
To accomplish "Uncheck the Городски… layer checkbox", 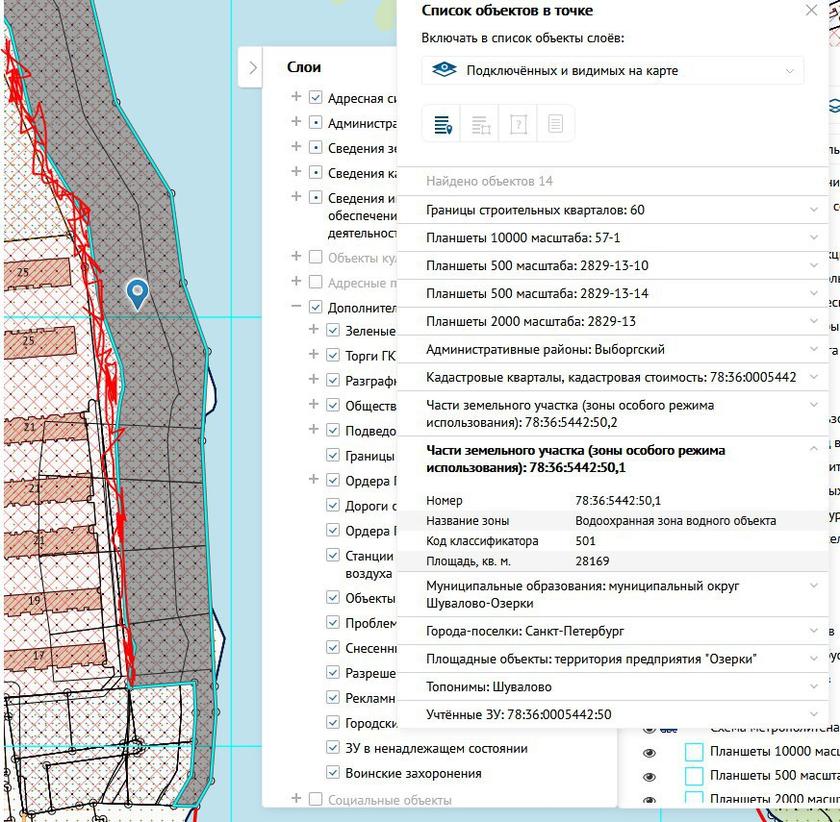I will coord(333,722).
